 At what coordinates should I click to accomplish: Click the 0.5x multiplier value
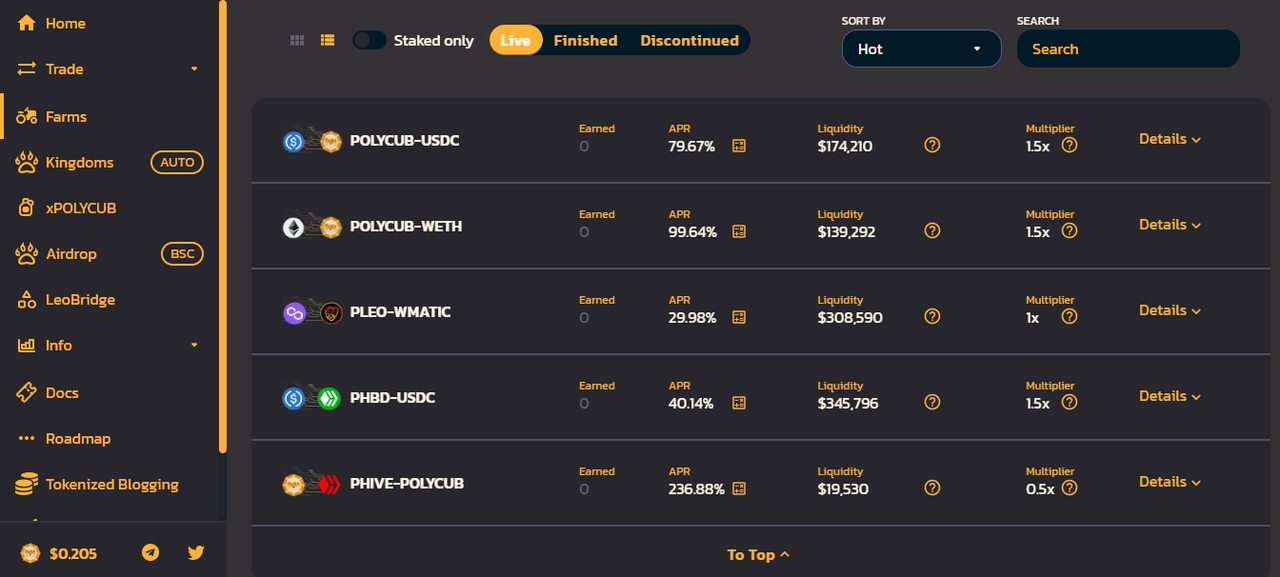click(1040, 489)
